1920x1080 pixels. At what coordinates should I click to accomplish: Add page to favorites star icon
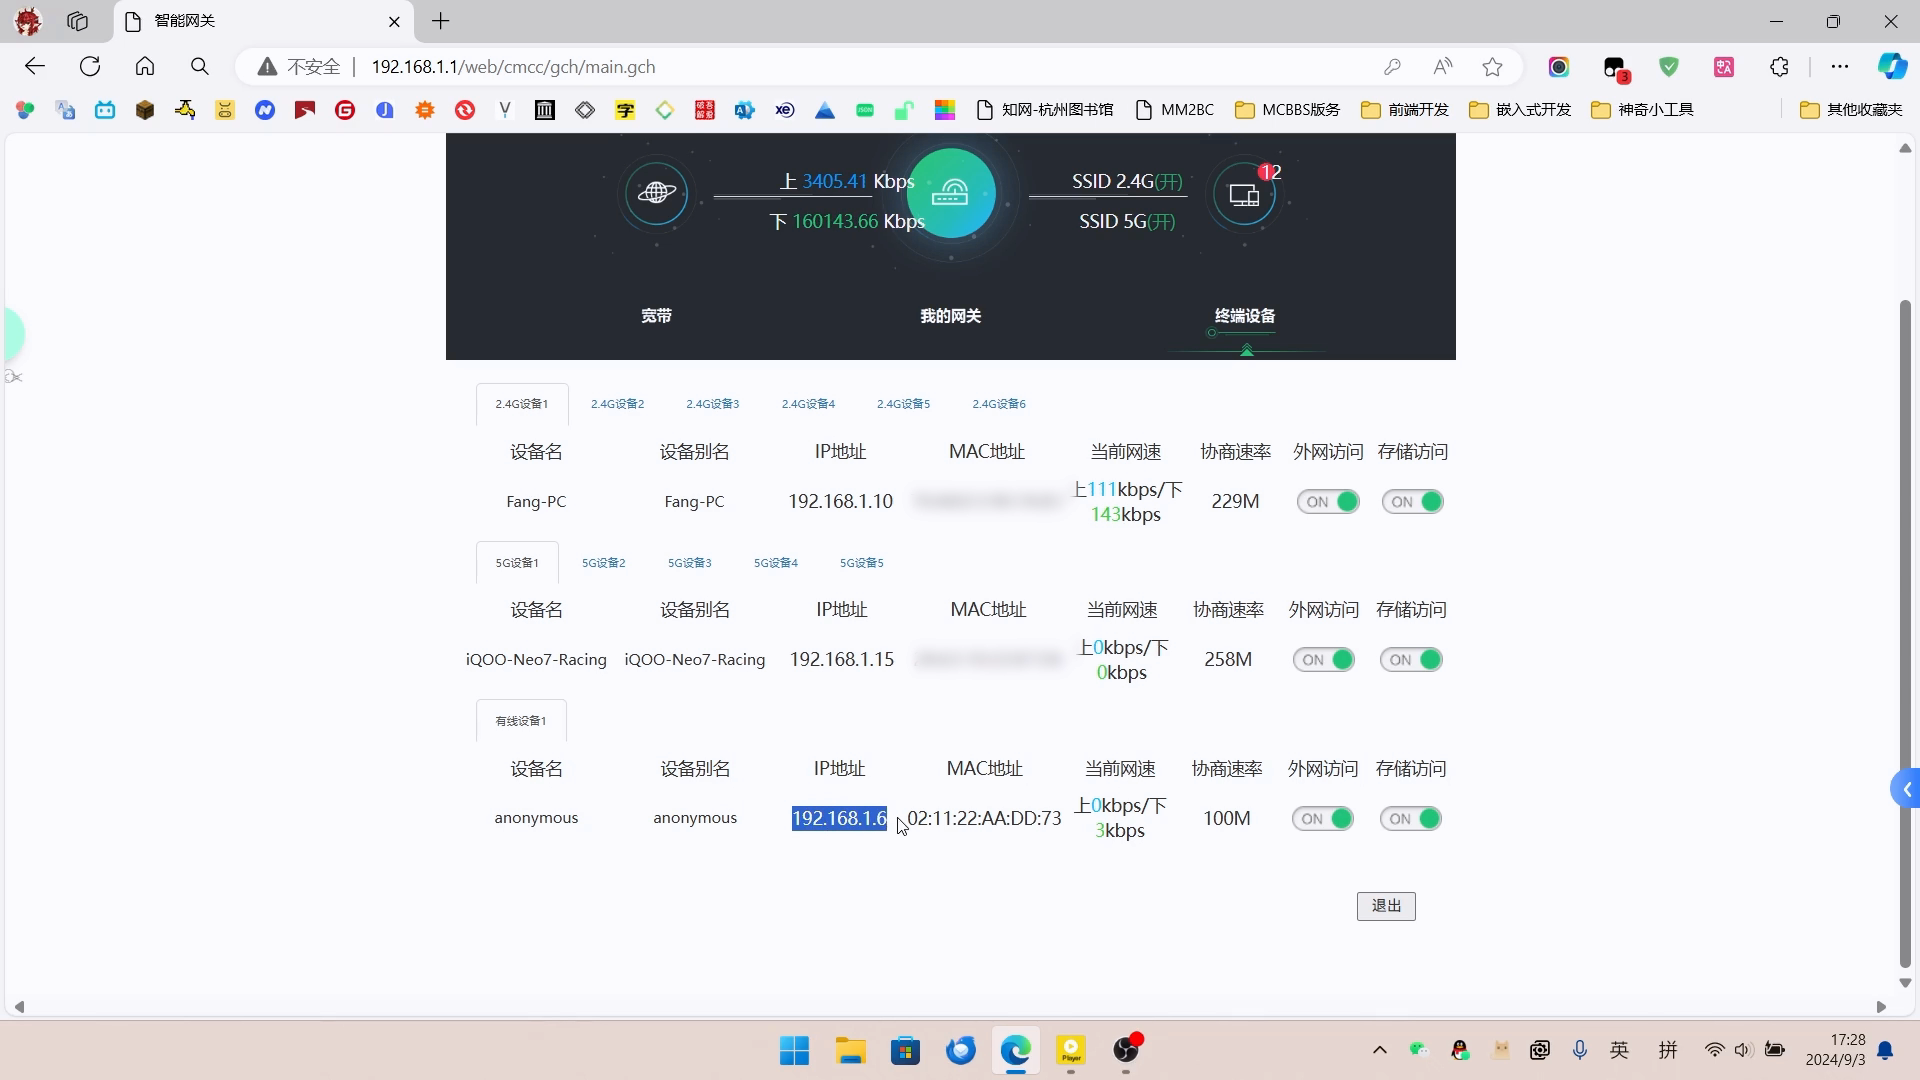click(x=1492, y=67)
